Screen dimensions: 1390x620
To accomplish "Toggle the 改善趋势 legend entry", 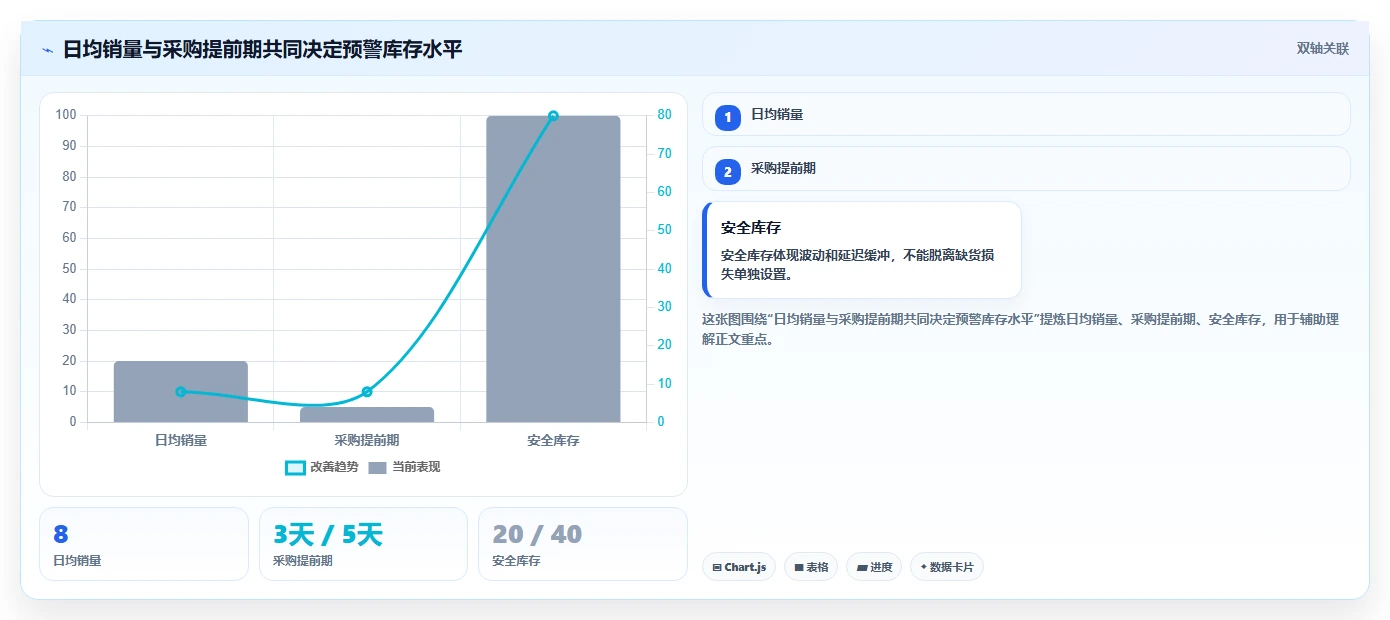I will tap(322, 467).
